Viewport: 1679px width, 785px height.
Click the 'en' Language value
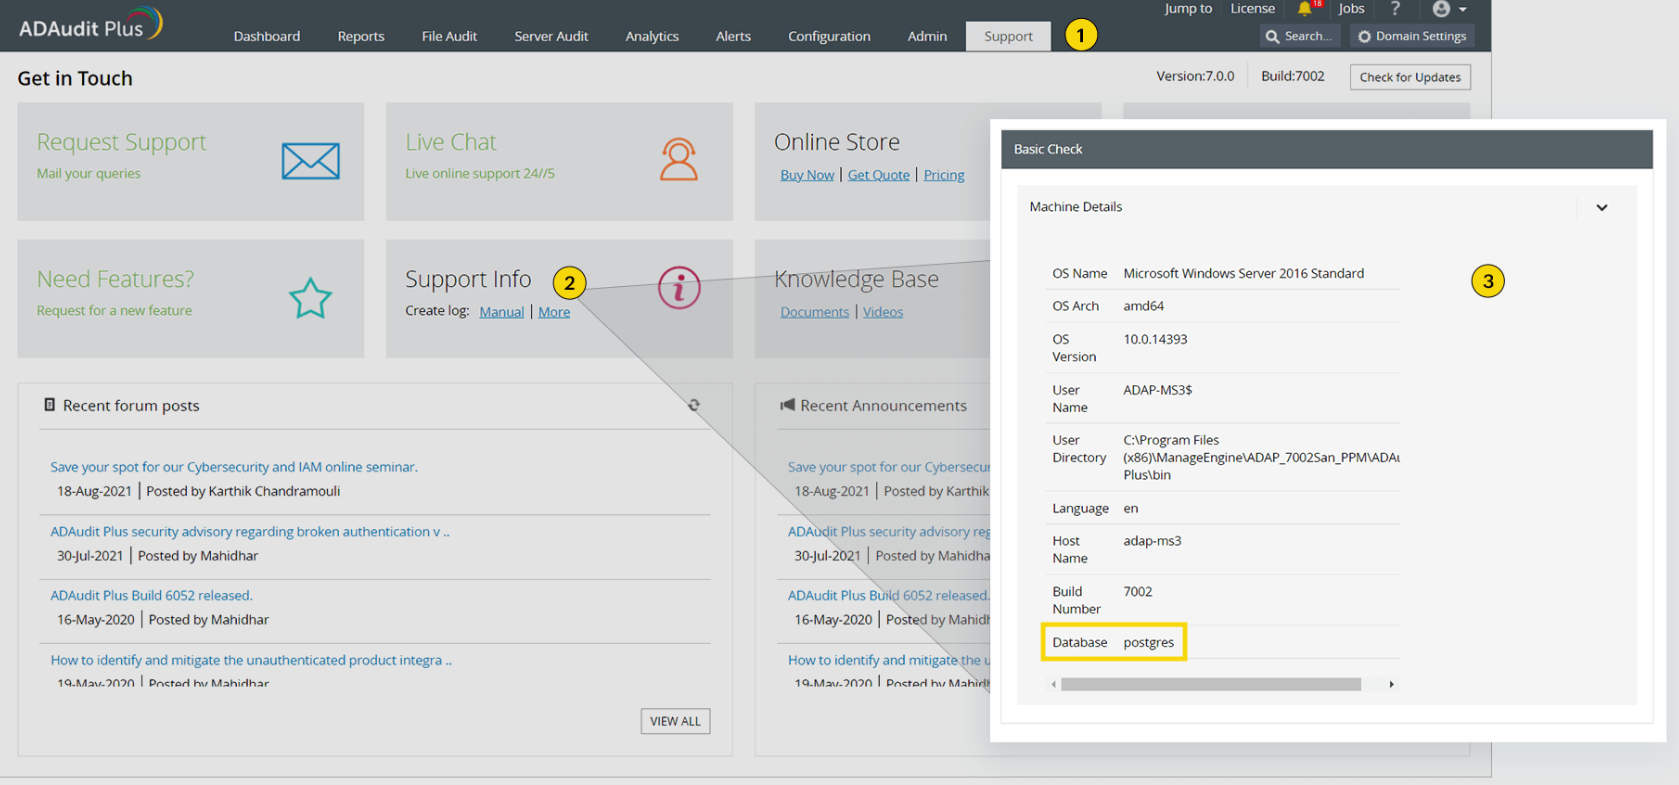1130,508
